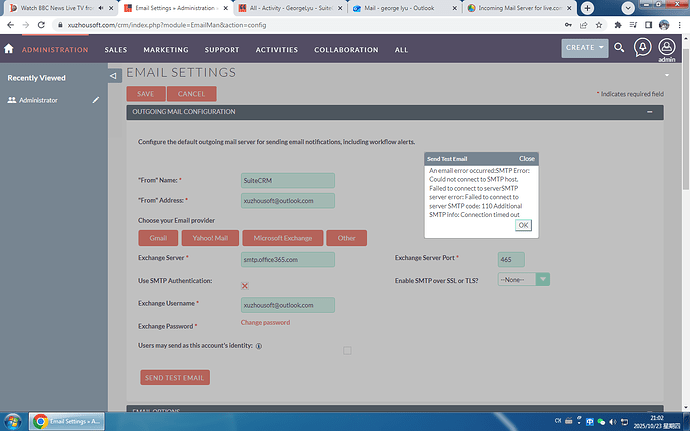Click the SuiteCRM home icon
Image resolution: width=690 pixels, height=431 pixels.
(x=10, y=49)
